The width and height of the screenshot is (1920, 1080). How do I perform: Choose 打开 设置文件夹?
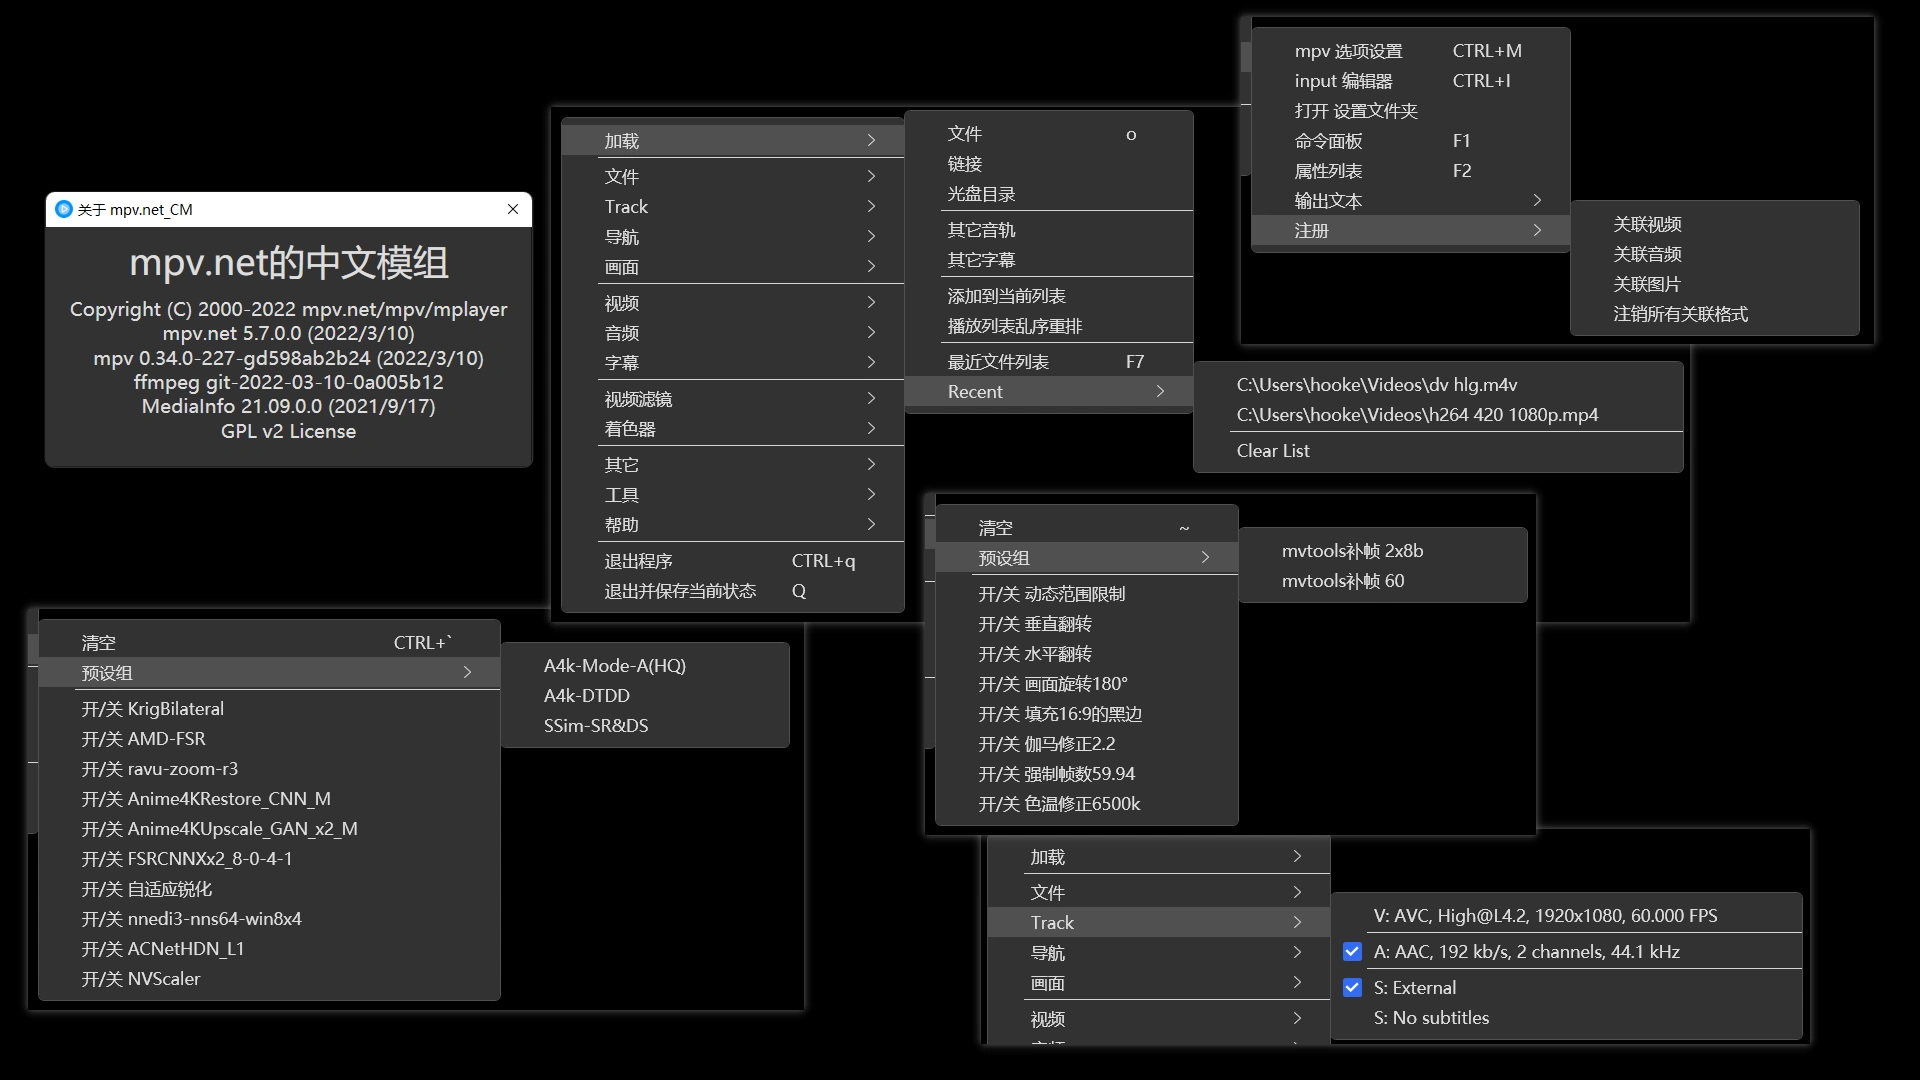pyautogui.click(x=1410, y=111)
